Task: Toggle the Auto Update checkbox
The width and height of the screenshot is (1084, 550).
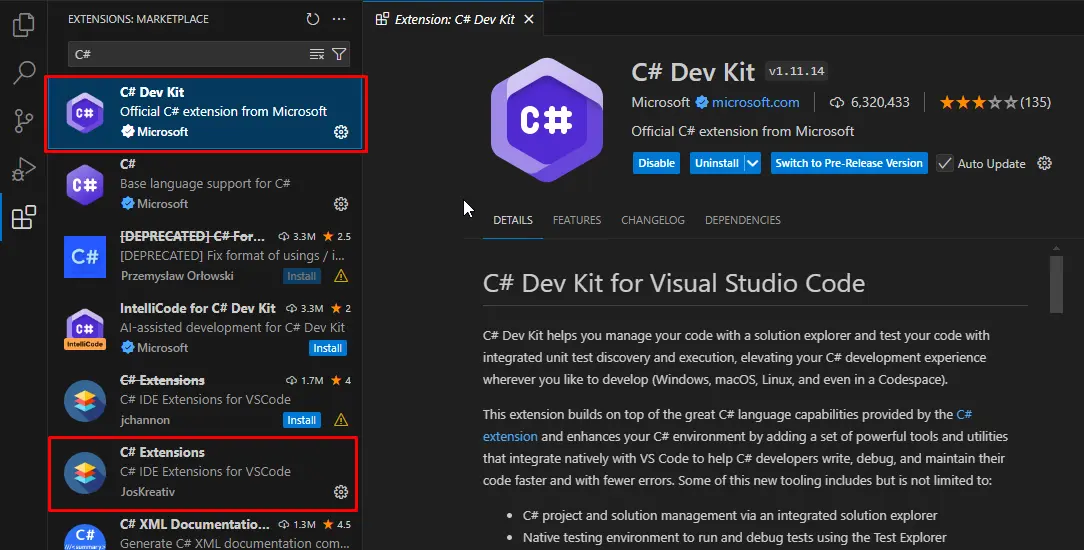Action: pos(944,163)
